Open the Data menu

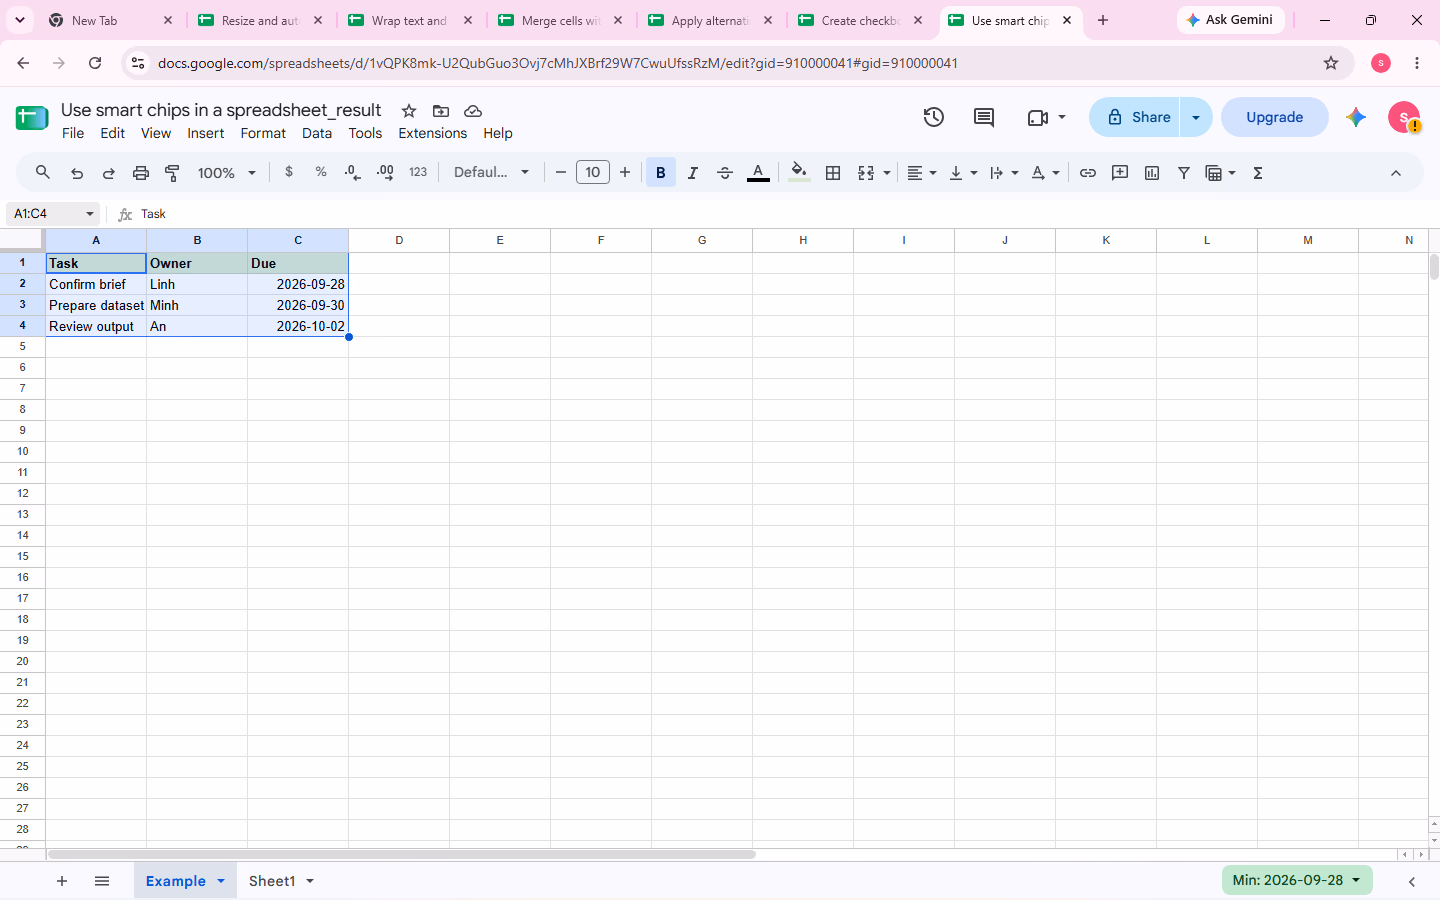coord(317,133)
